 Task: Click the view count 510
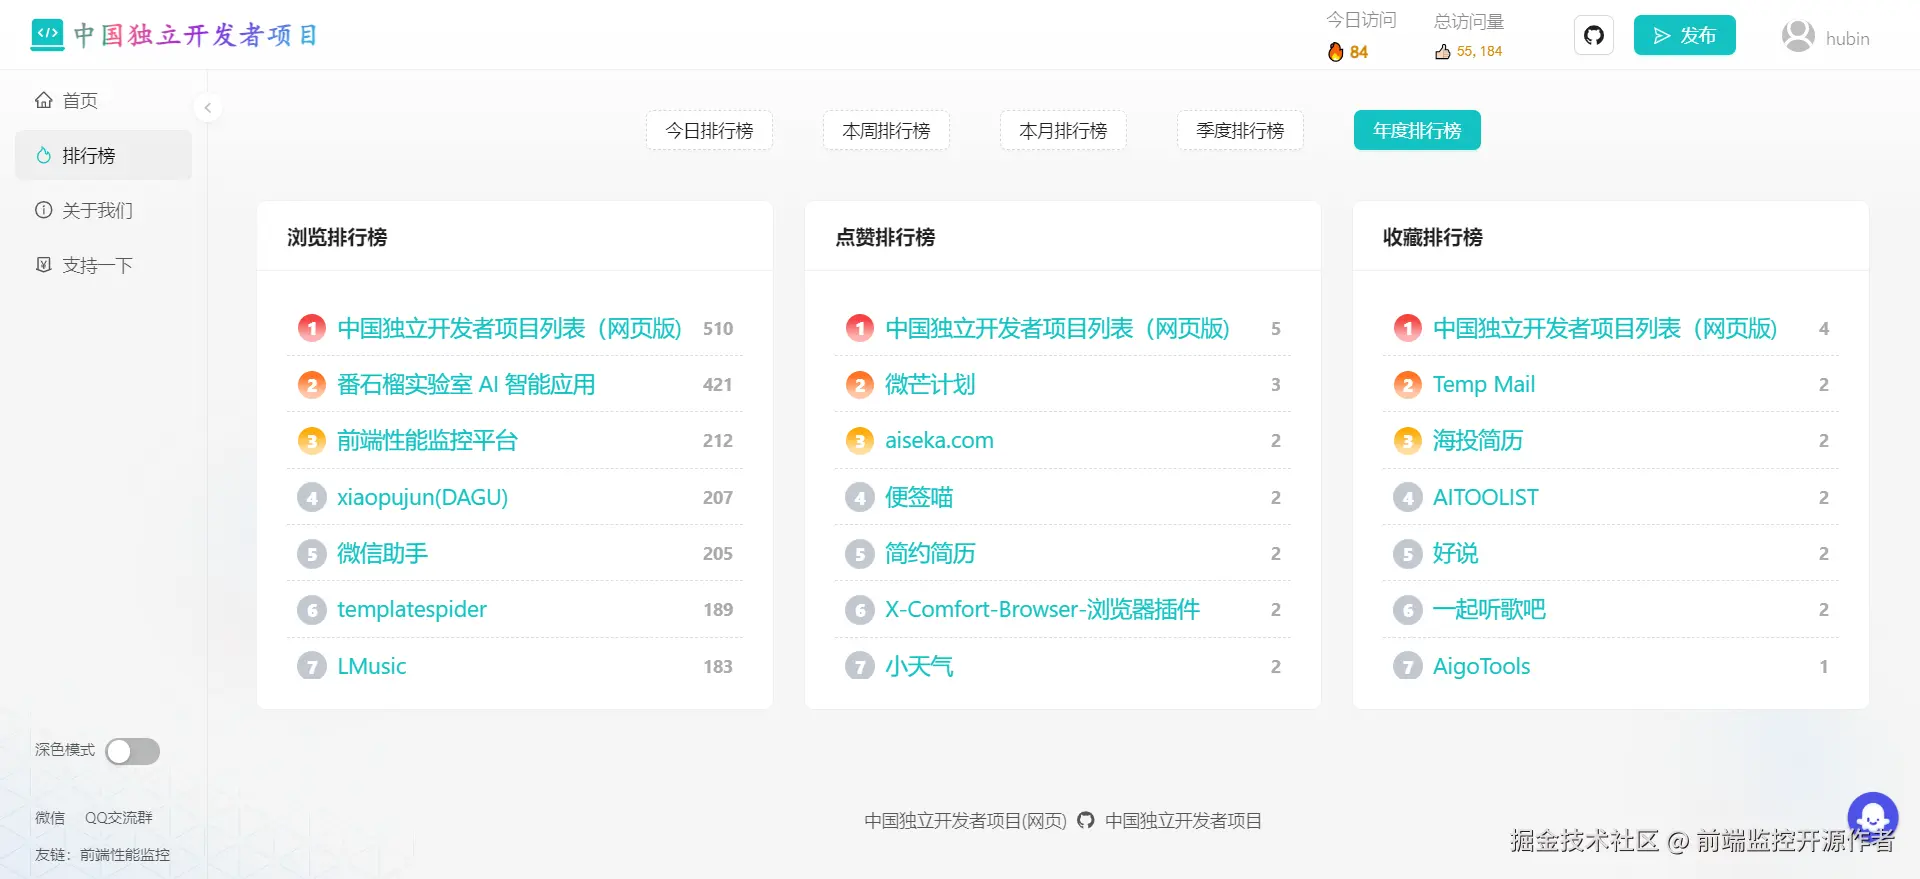(718, 329)
